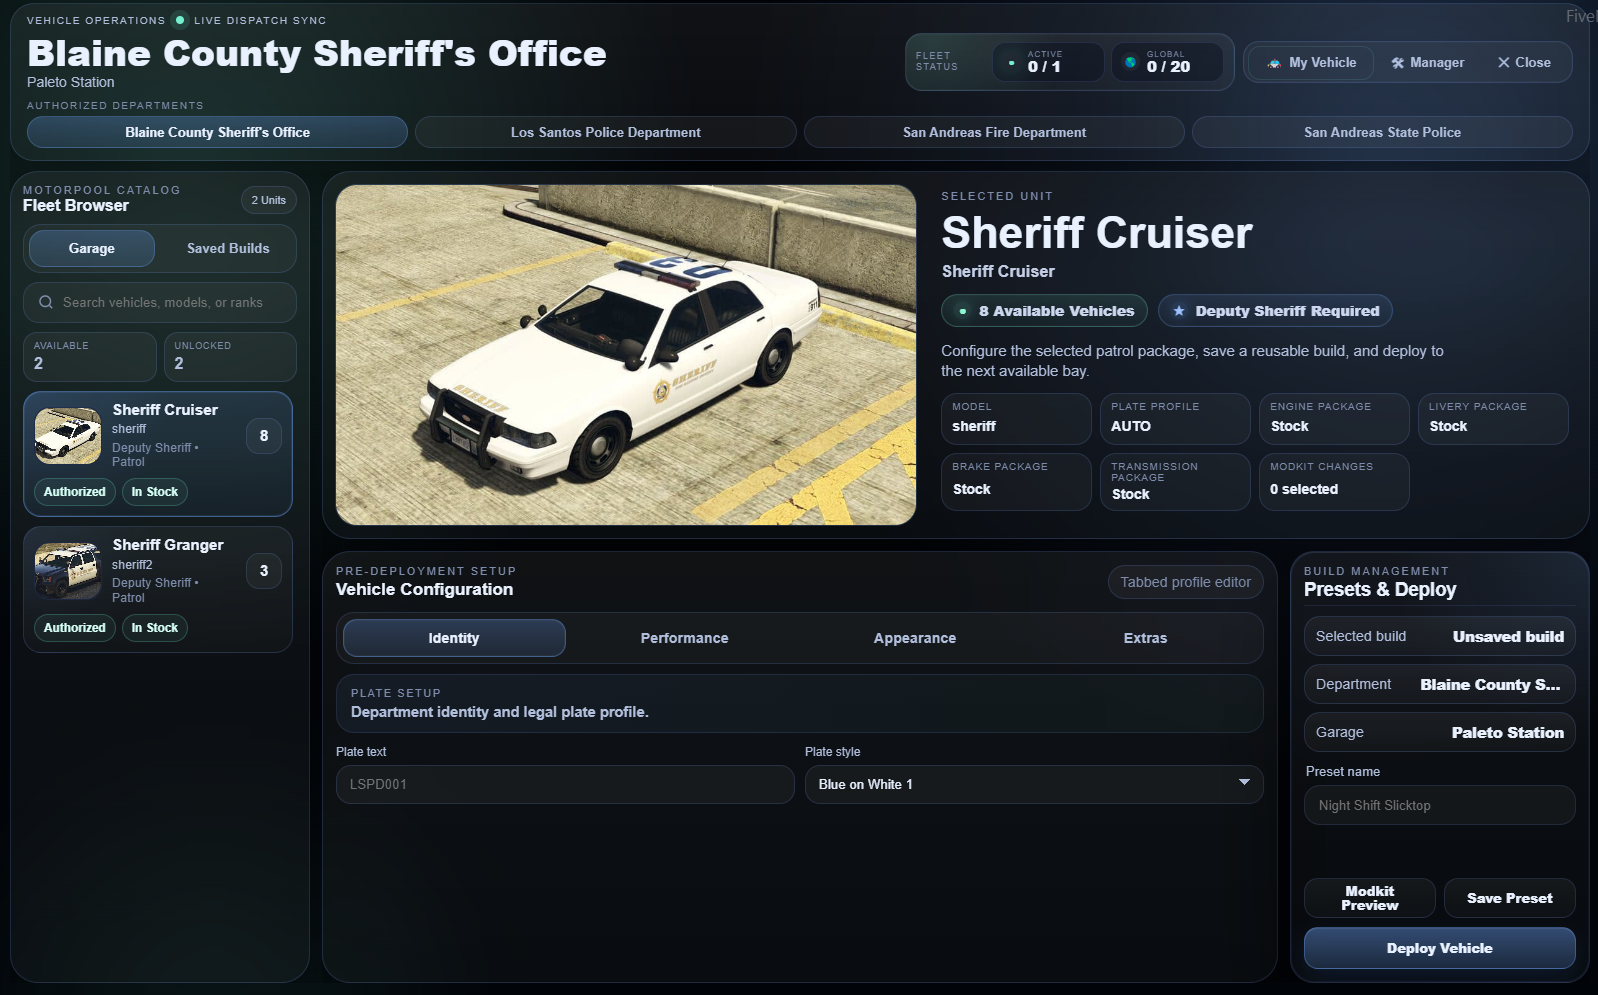
Task: Open the Extras tab
Action: point(1145,638)
